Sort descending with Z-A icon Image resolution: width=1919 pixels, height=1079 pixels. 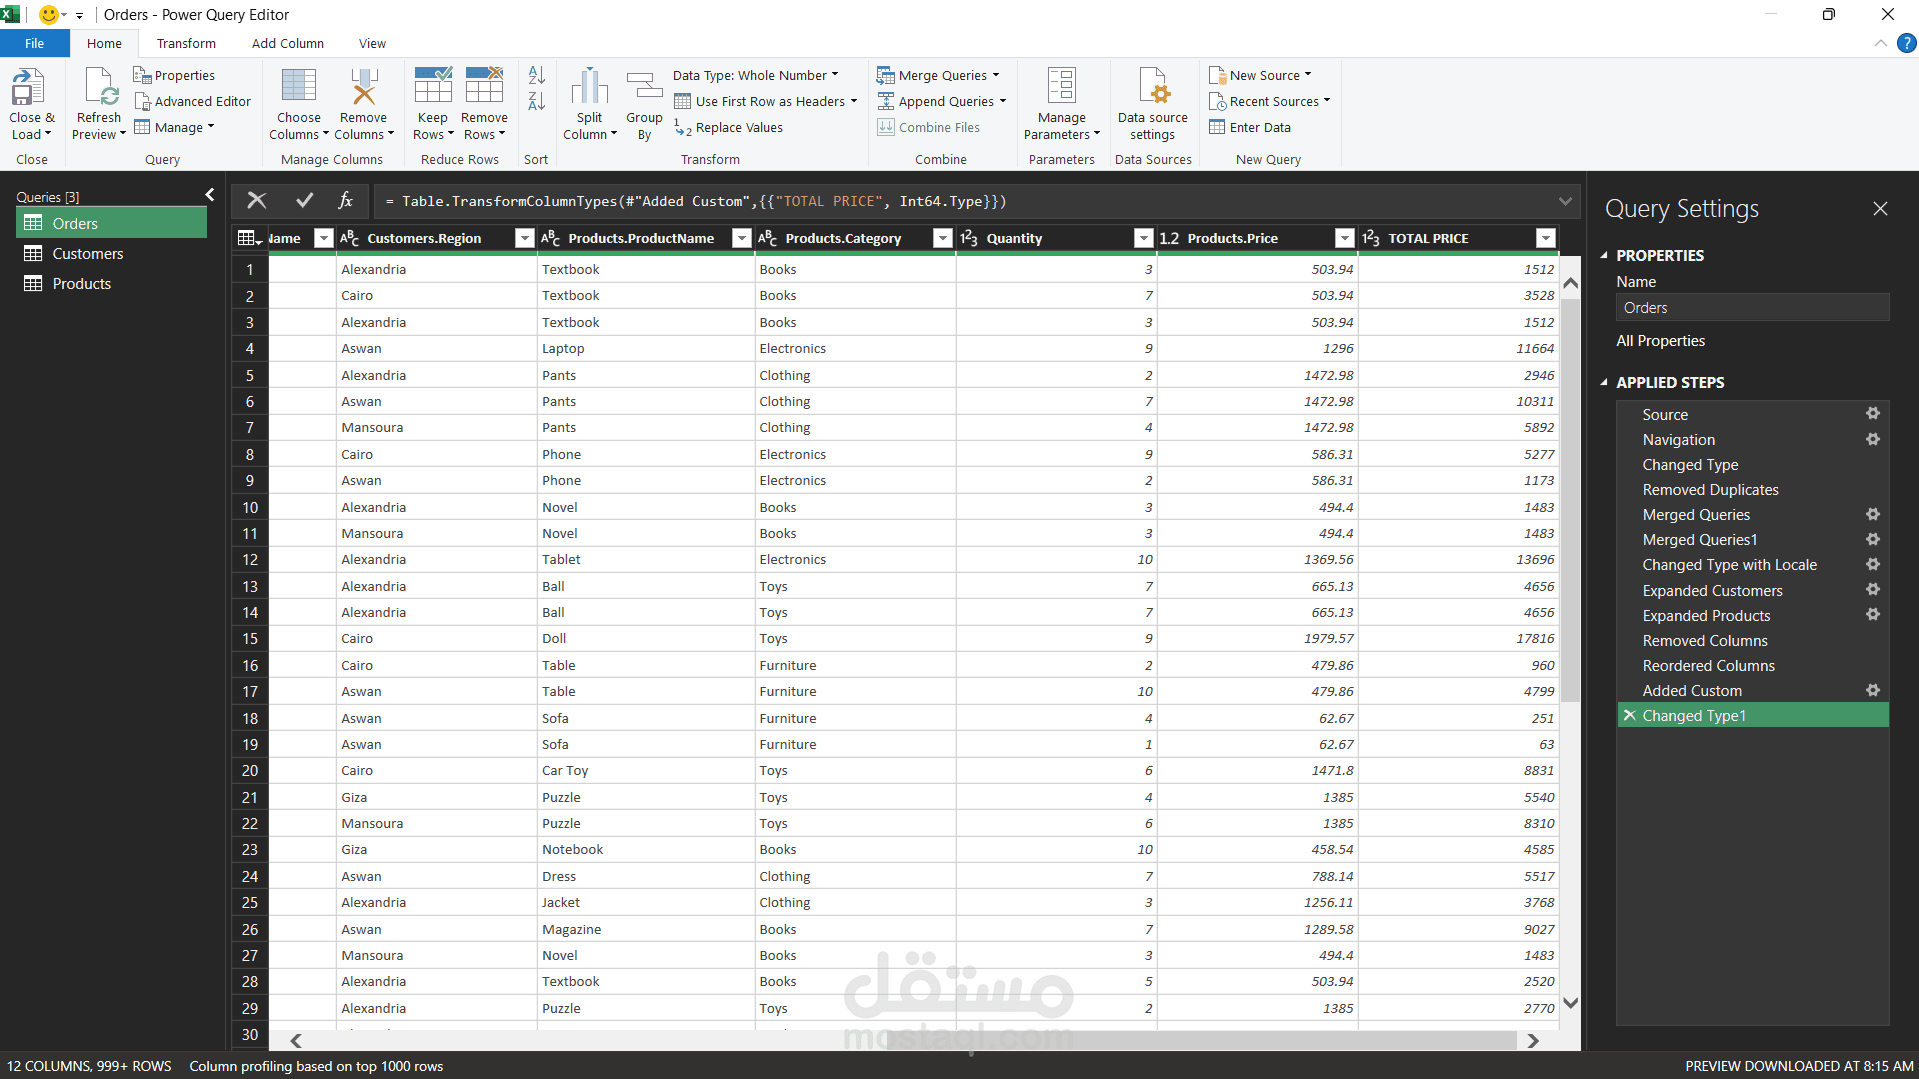[537, 101]
